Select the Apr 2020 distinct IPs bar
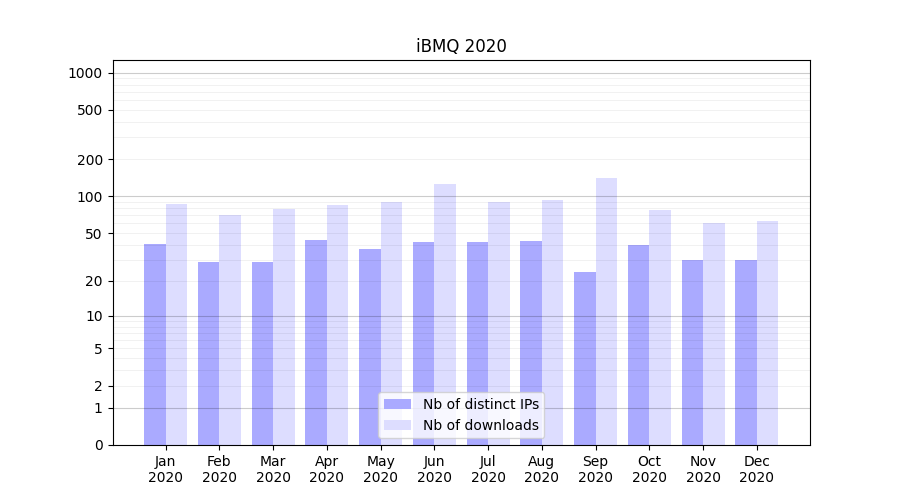 [x=316, y=342]
